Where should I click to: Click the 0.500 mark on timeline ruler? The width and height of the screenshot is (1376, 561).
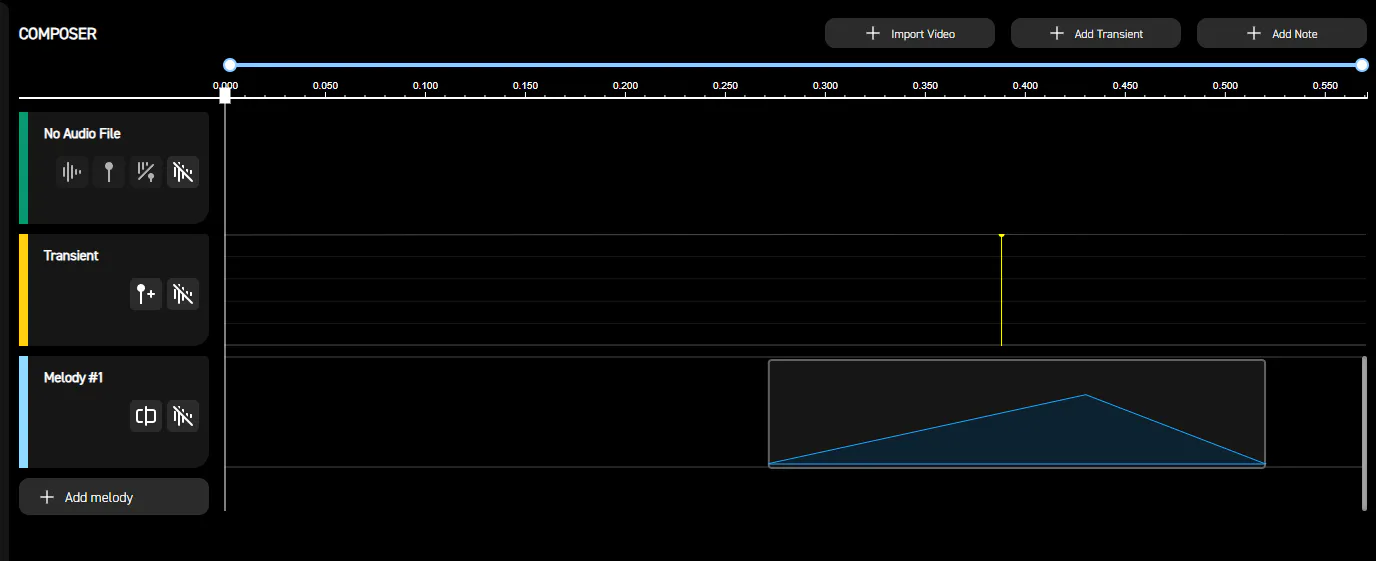point(1225,86)
